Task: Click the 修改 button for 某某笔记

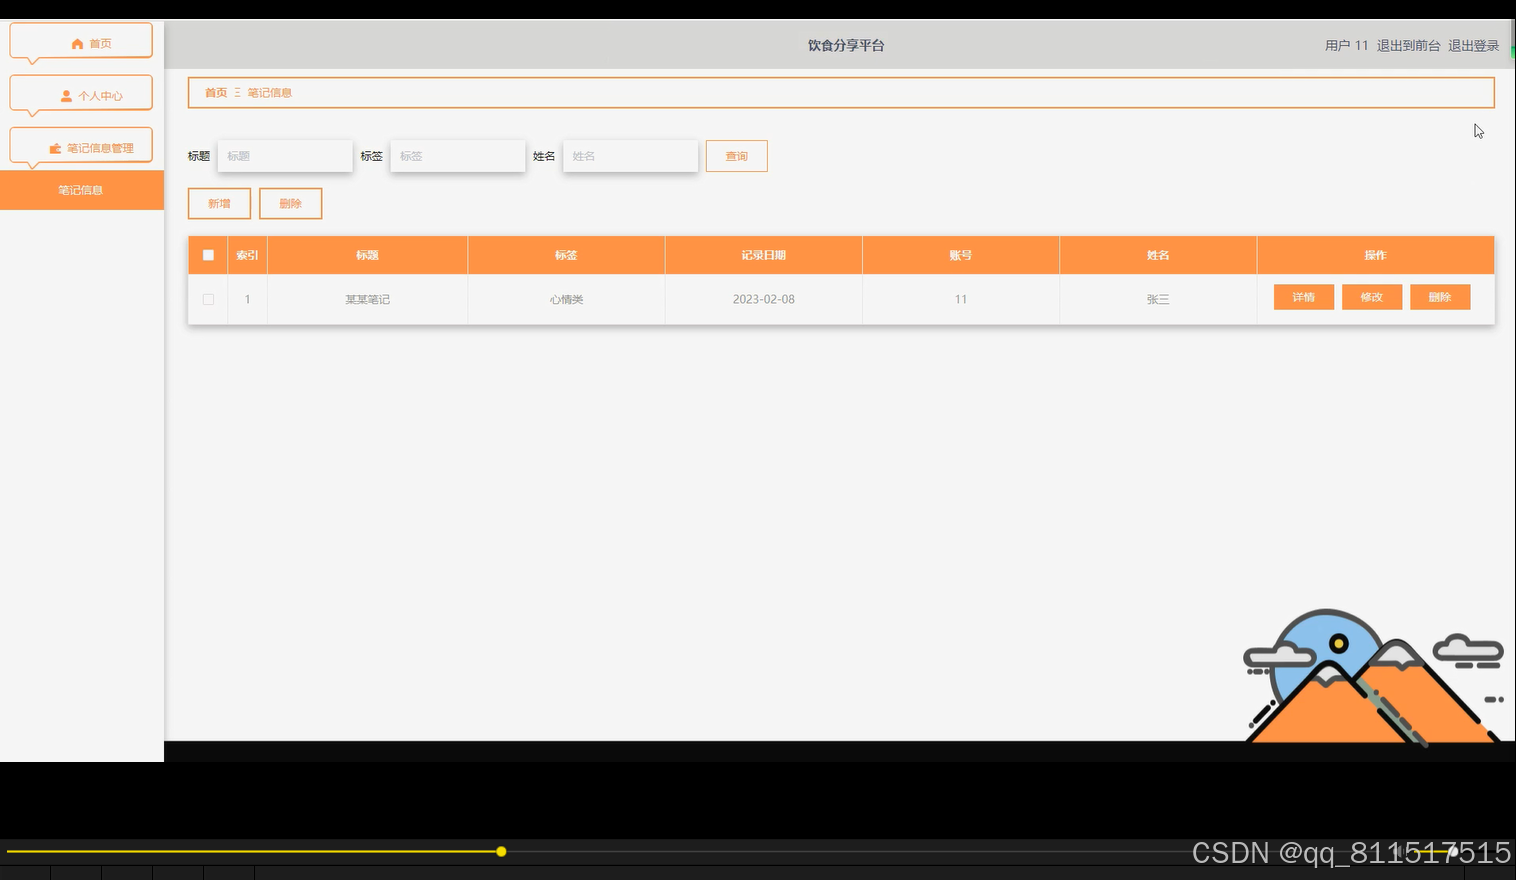Action: tap(1372, 297)
